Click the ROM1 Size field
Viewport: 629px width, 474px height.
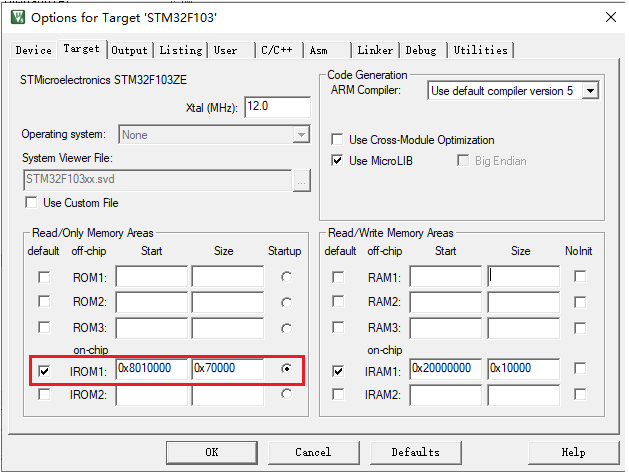[228, 276]
